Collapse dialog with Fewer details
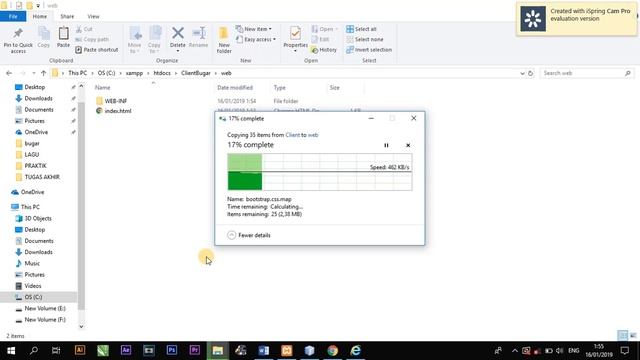This screenshot has height=360, width=640. coord(249,235)
